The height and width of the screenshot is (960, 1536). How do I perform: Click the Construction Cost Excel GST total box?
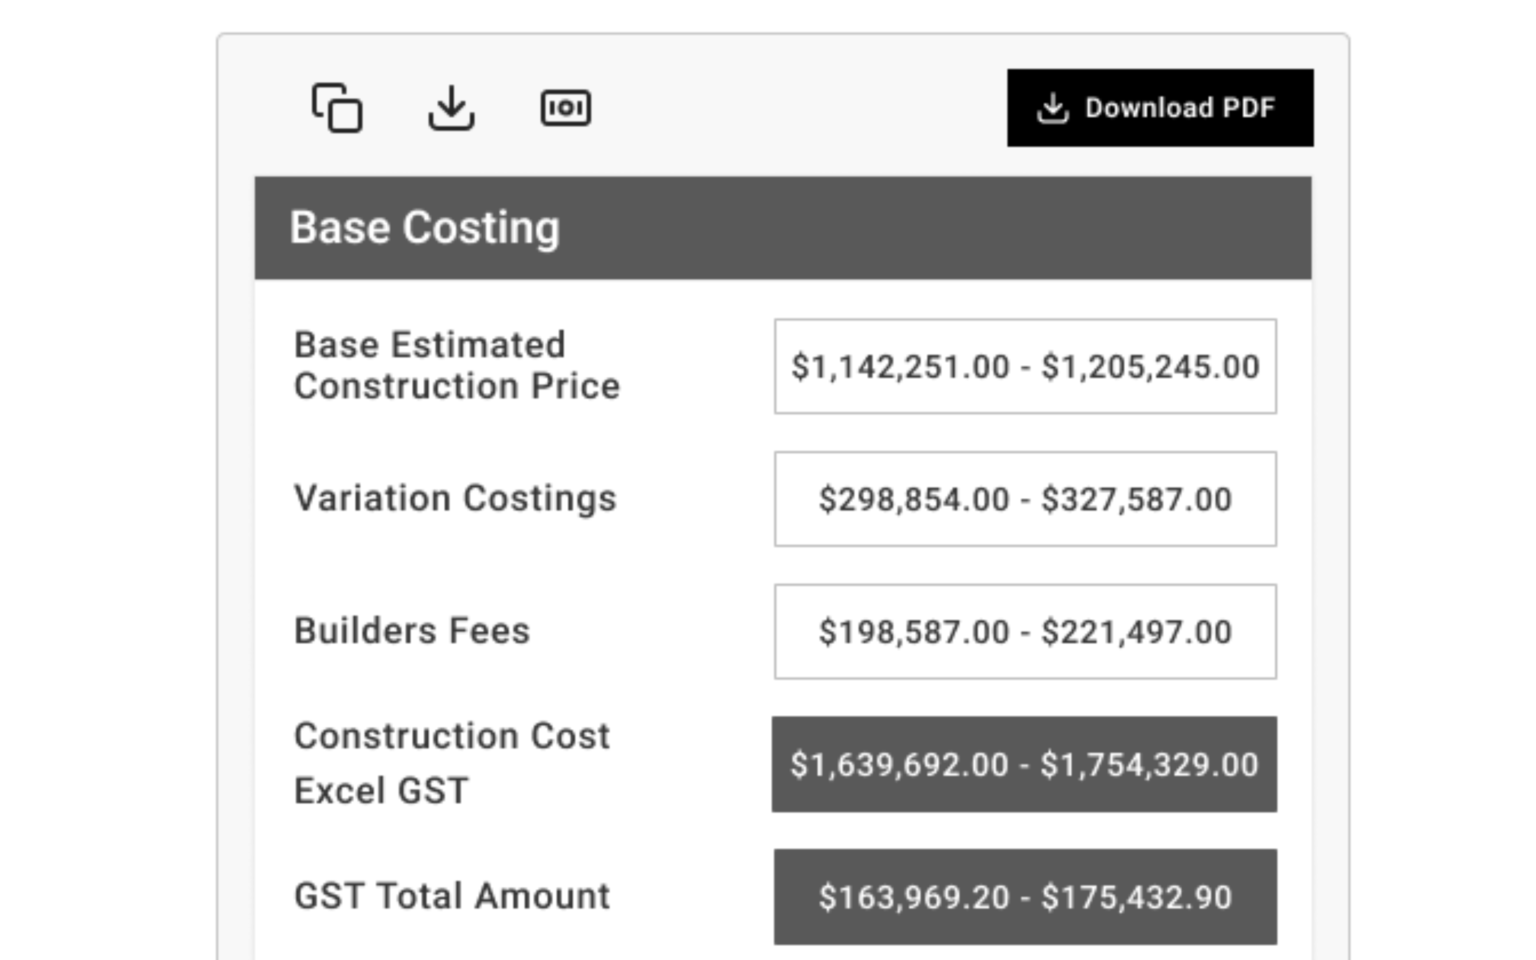(1024, 764)
